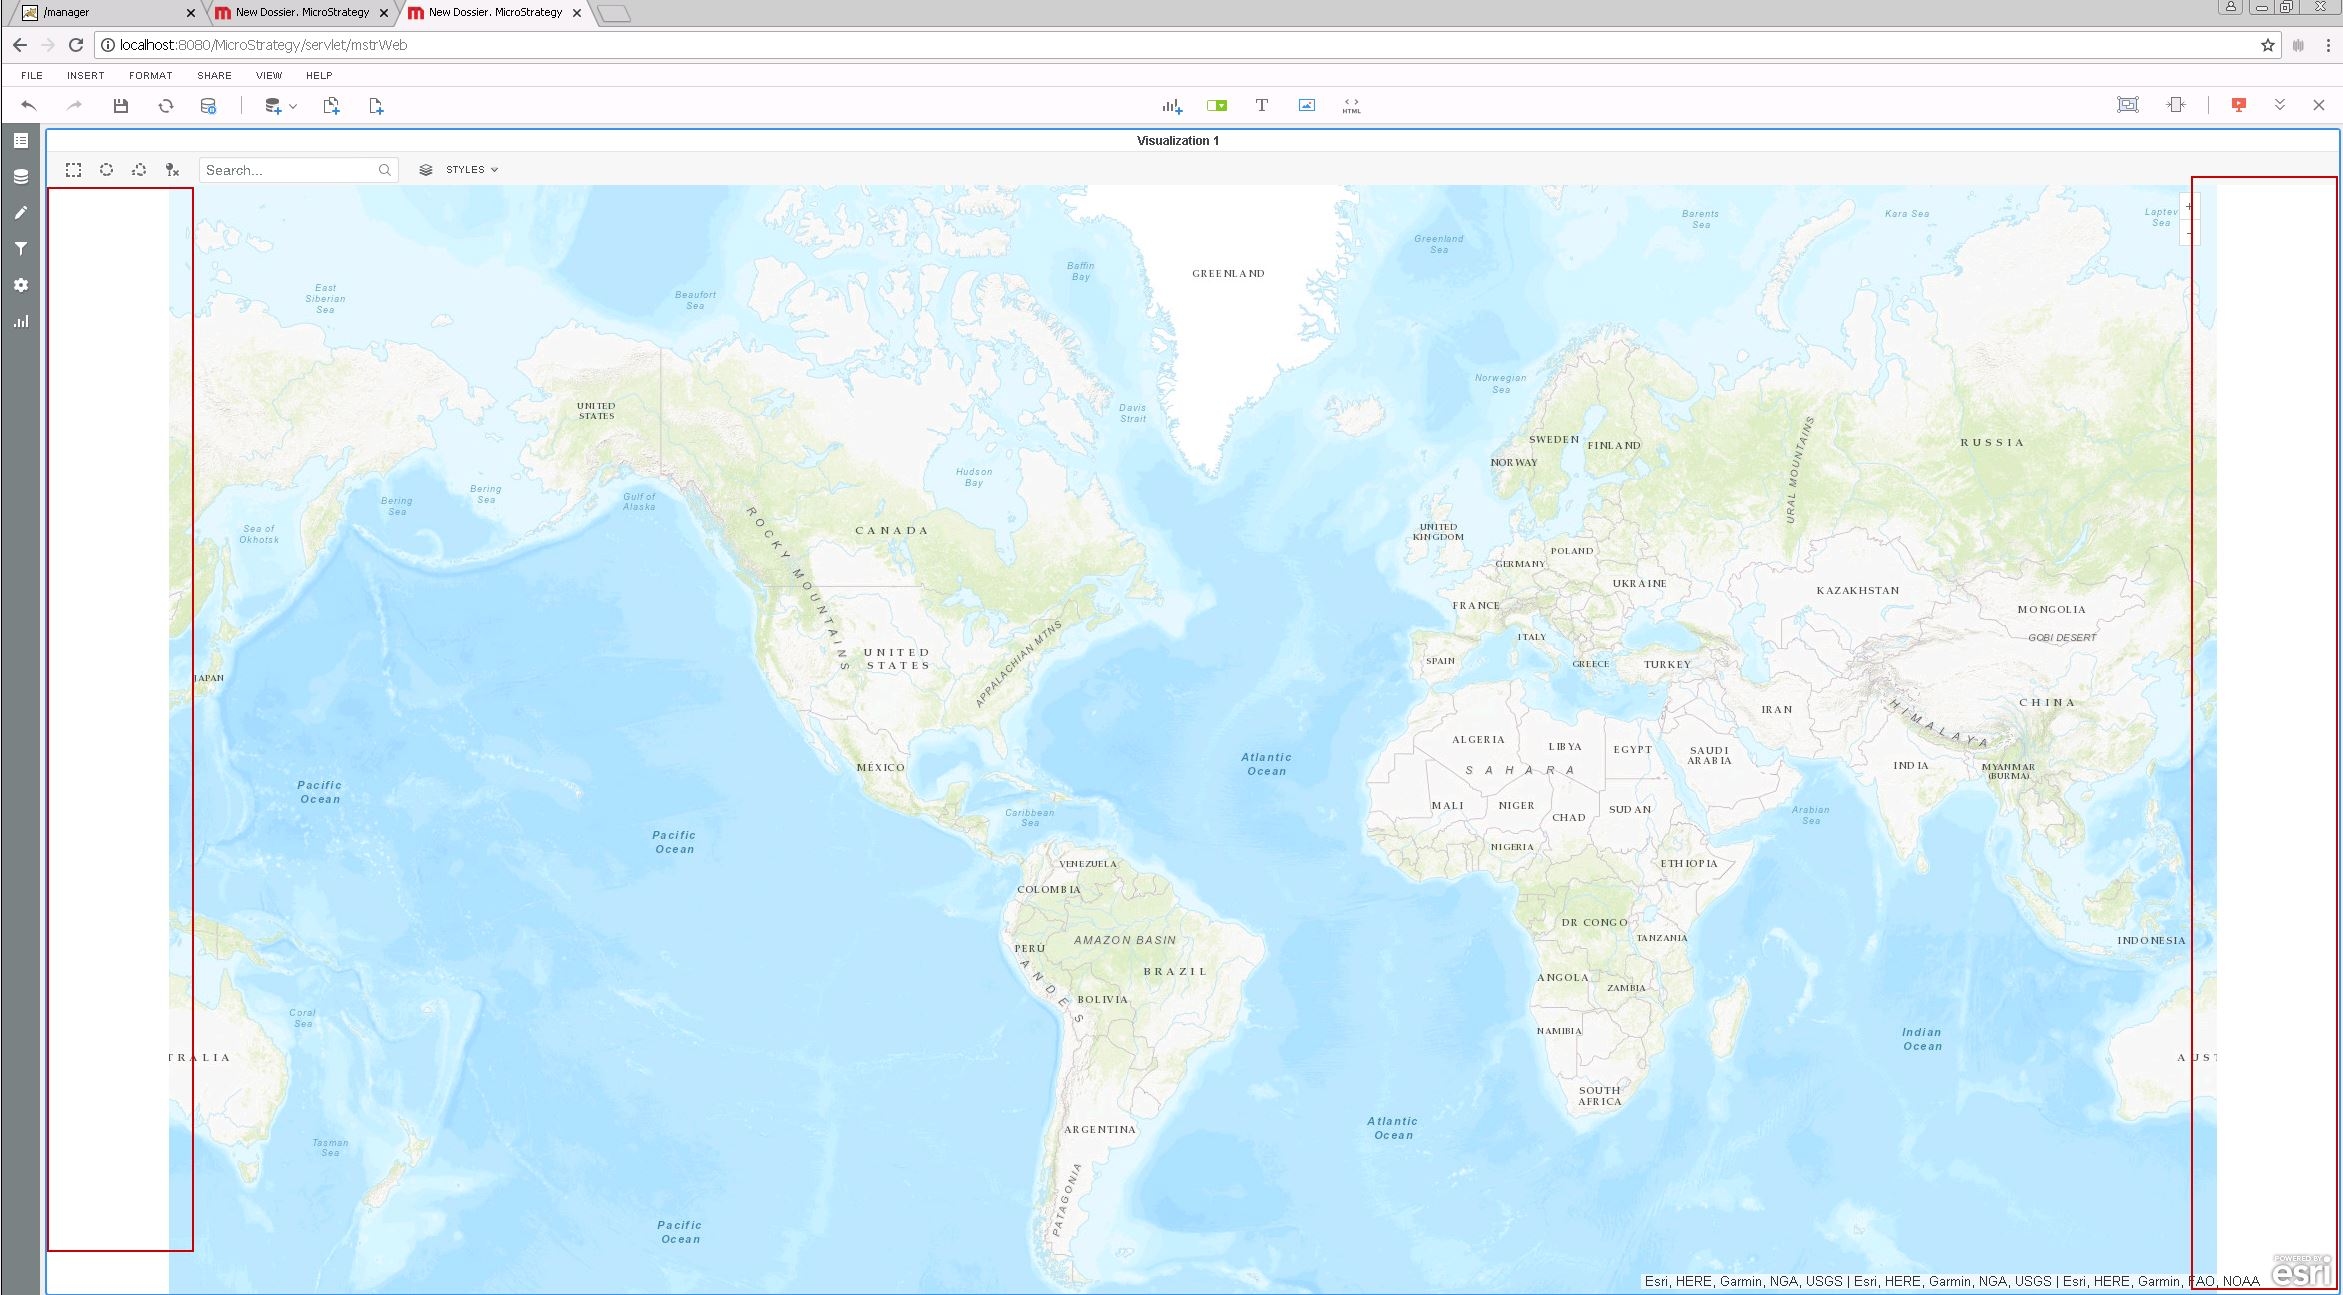The height and width of the screenshot is (1295, 2343).
Task: Click the Save dossier icon
Action: click(120, 106)
